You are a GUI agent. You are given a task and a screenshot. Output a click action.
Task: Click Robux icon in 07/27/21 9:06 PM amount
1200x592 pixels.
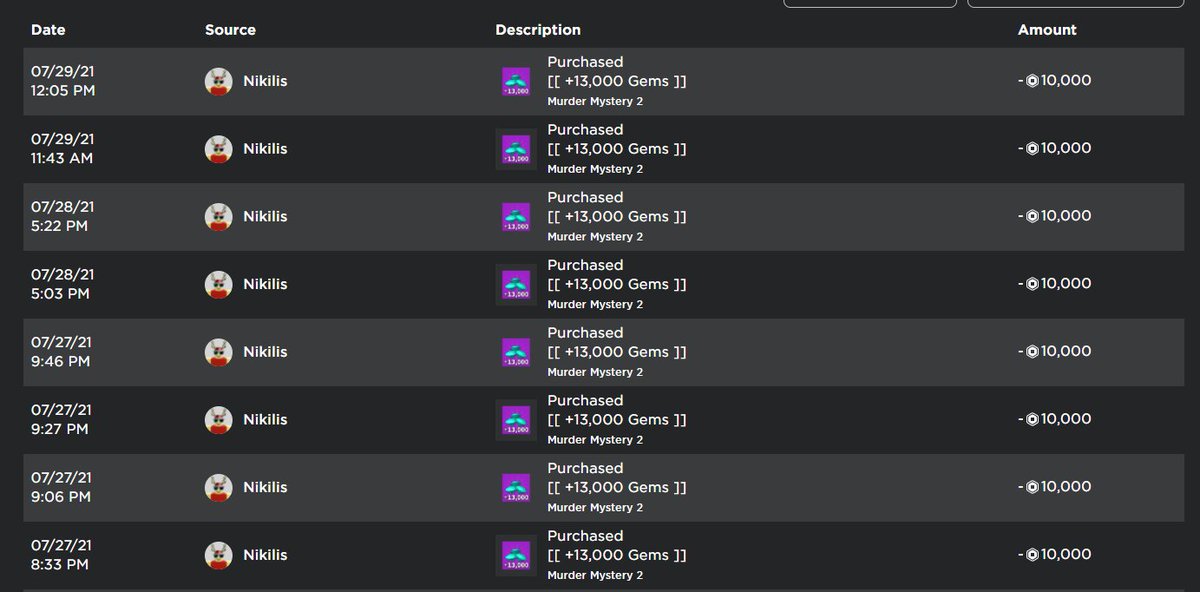[x=1033, y=487]
